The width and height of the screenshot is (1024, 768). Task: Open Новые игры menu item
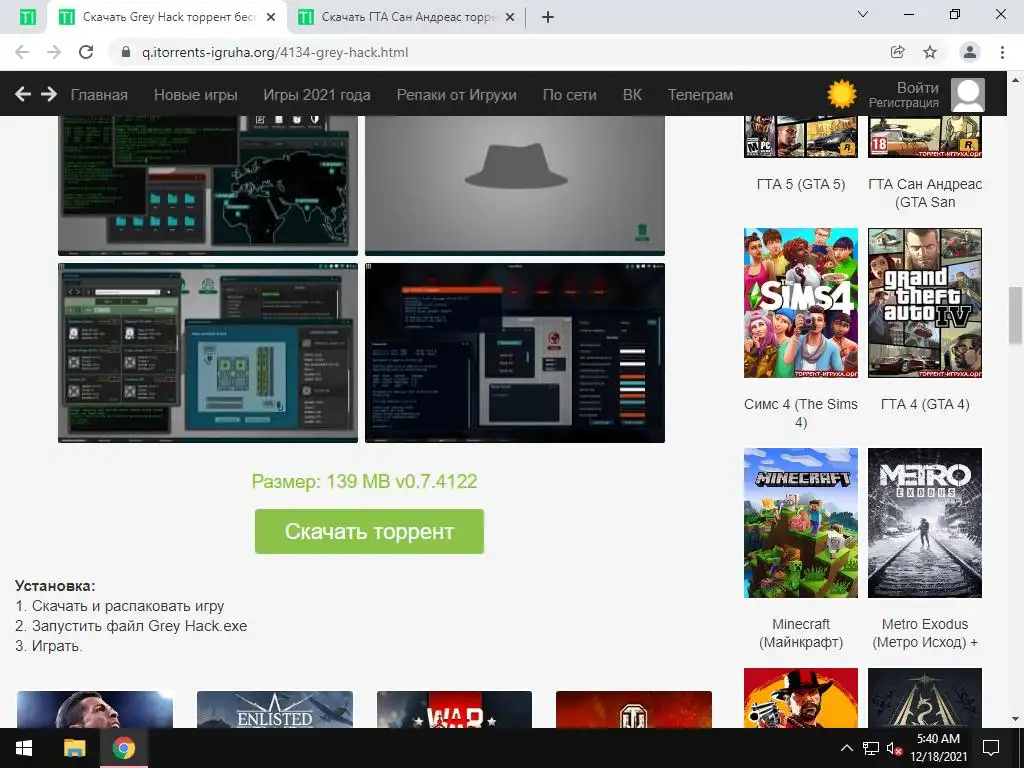click(x=195, y=95)
